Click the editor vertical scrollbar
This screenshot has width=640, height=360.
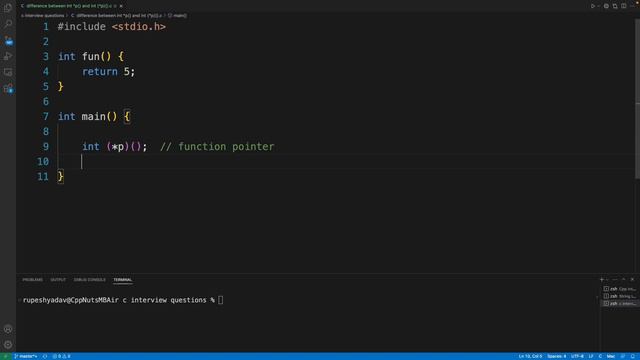[637, 98]
